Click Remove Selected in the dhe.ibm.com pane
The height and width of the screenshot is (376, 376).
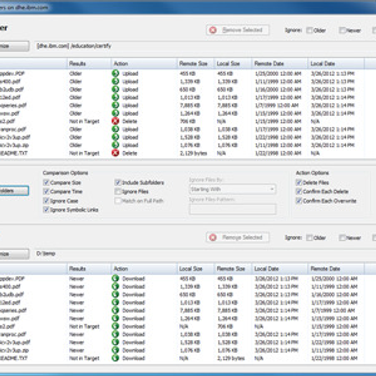(x=238, y=30)
